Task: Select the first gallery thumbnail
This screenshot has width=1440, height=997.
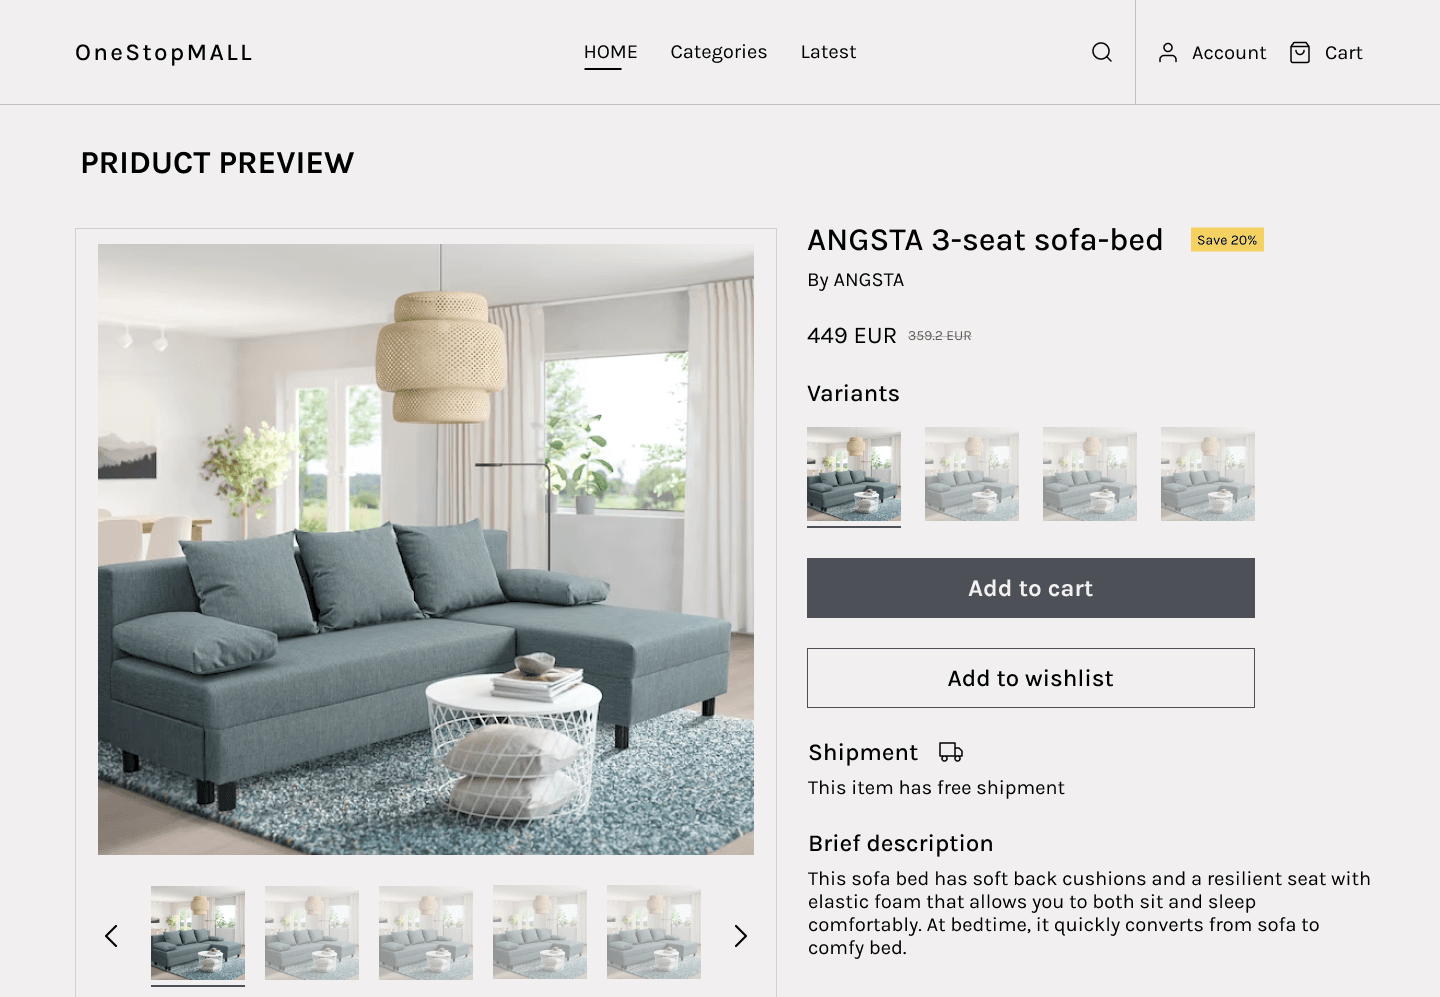Action: [x=198, y=933]
